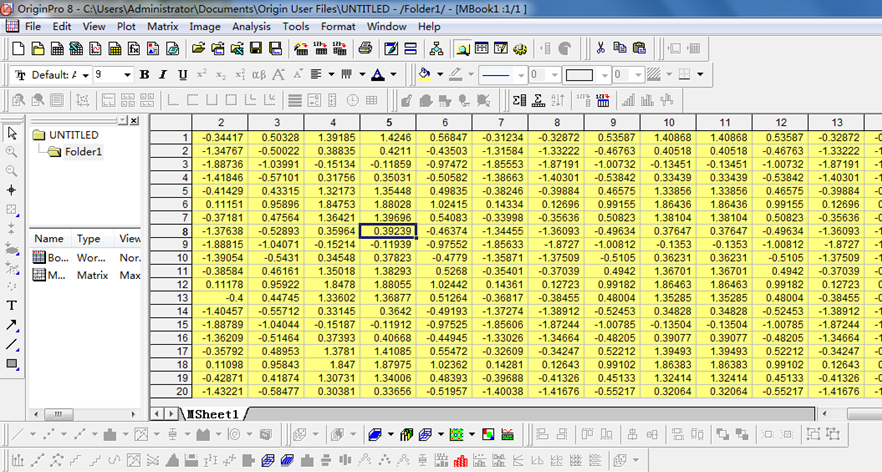Click the fill color paint bucket swatch
The width and height of the screenshot is (882, 472).
tap(425, 75)
